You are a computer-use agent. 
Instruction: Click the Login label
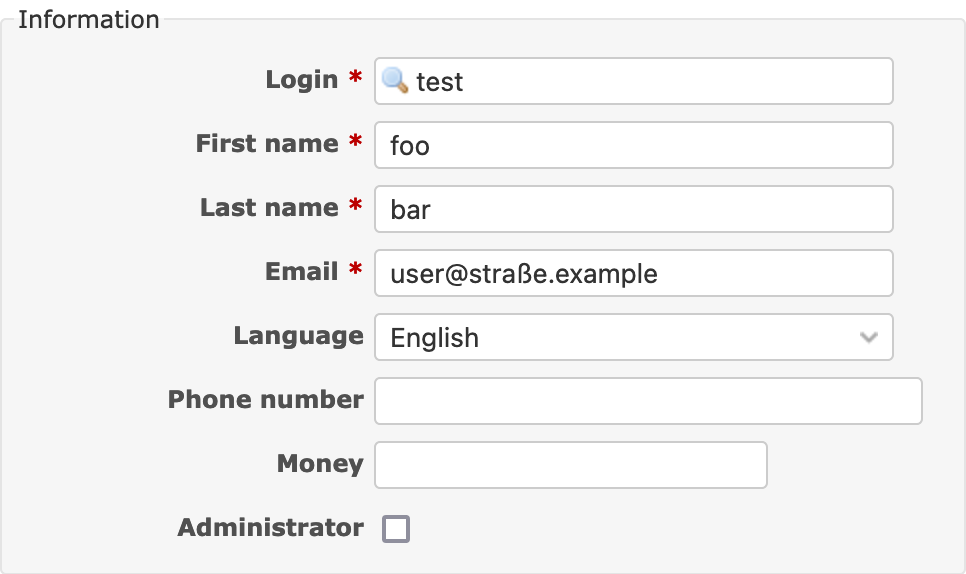(x=302, y=80)
